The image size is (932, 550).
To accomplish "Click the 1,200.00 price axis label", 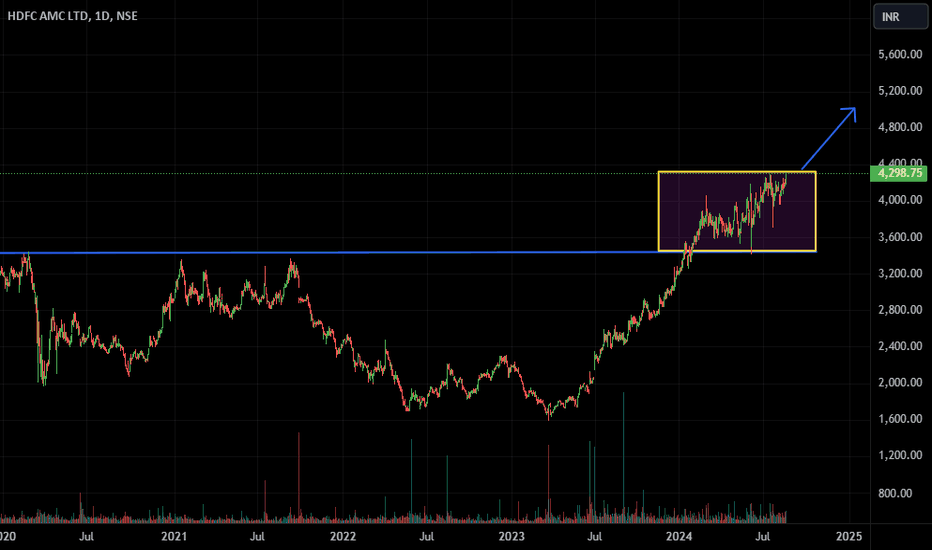I will (x=900, y=455).
